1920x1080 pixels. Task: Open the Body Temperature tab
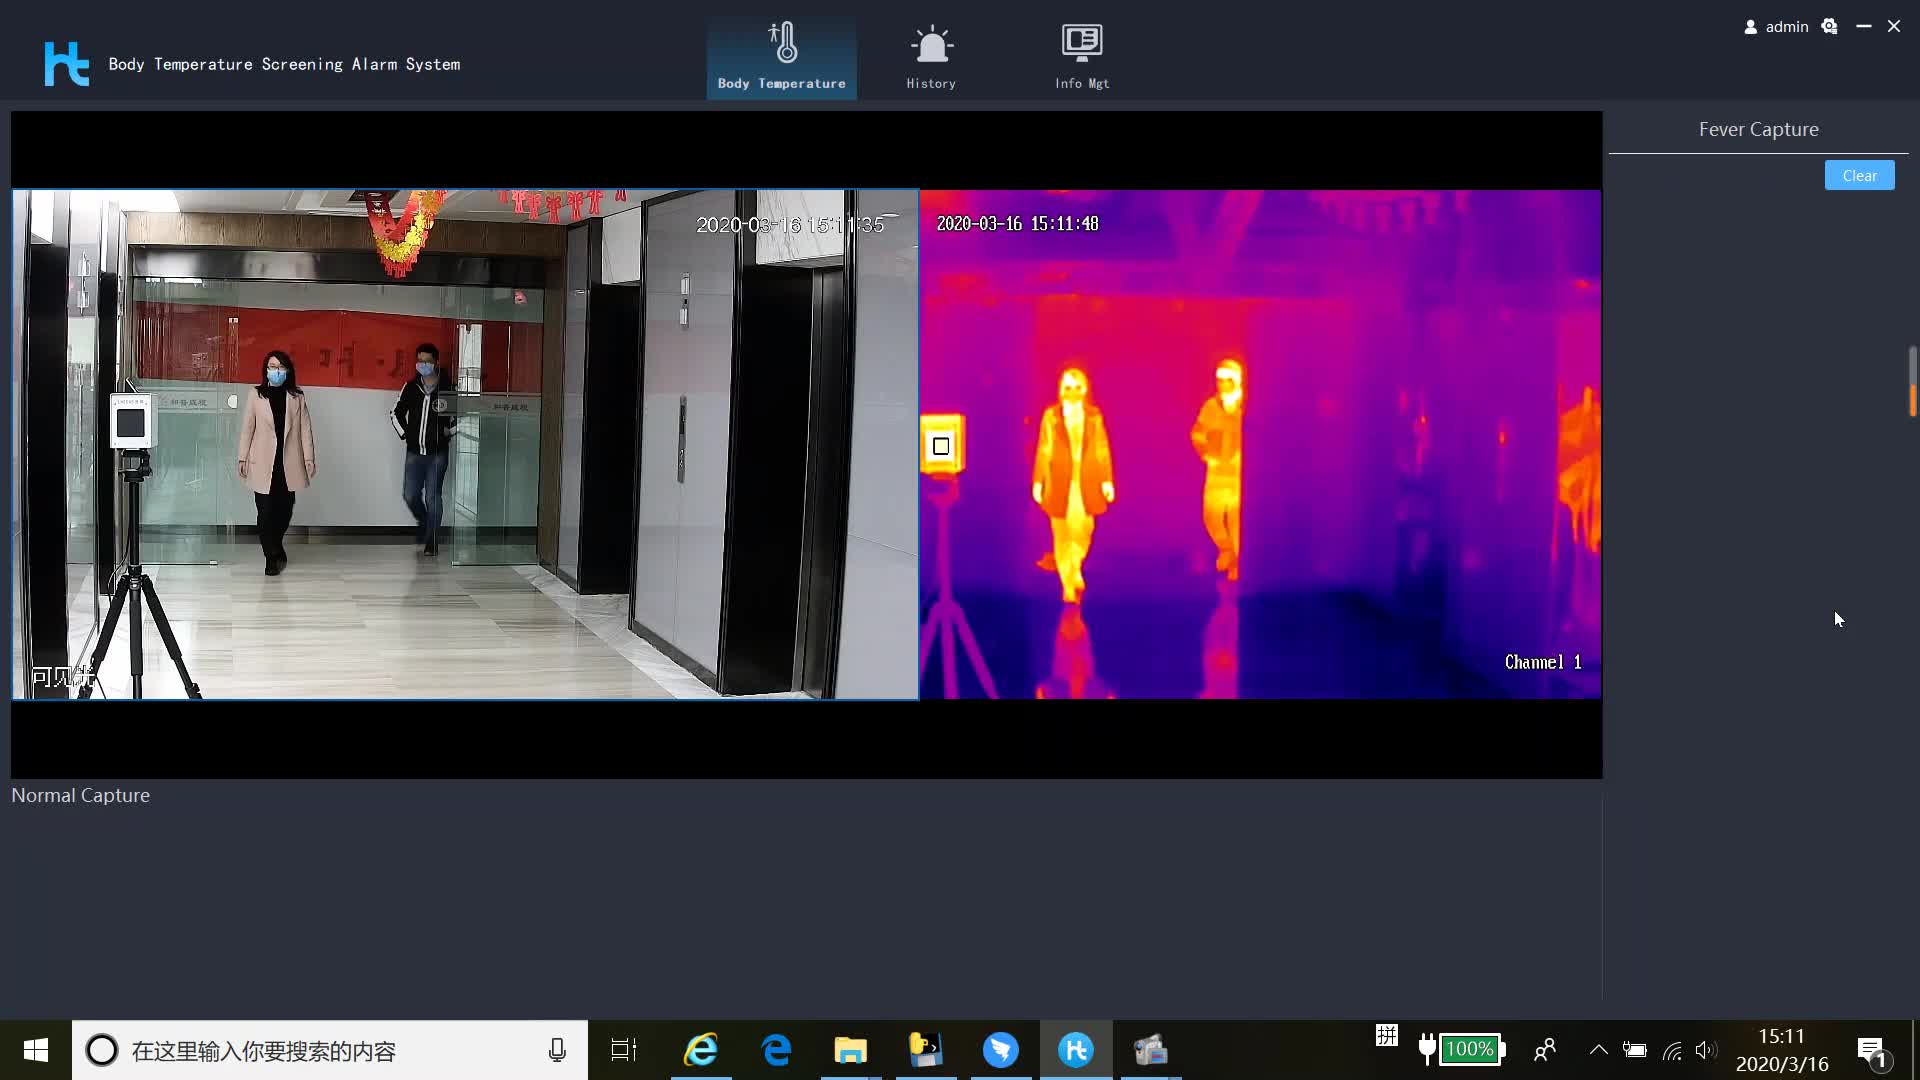click(x=781, y=57)
